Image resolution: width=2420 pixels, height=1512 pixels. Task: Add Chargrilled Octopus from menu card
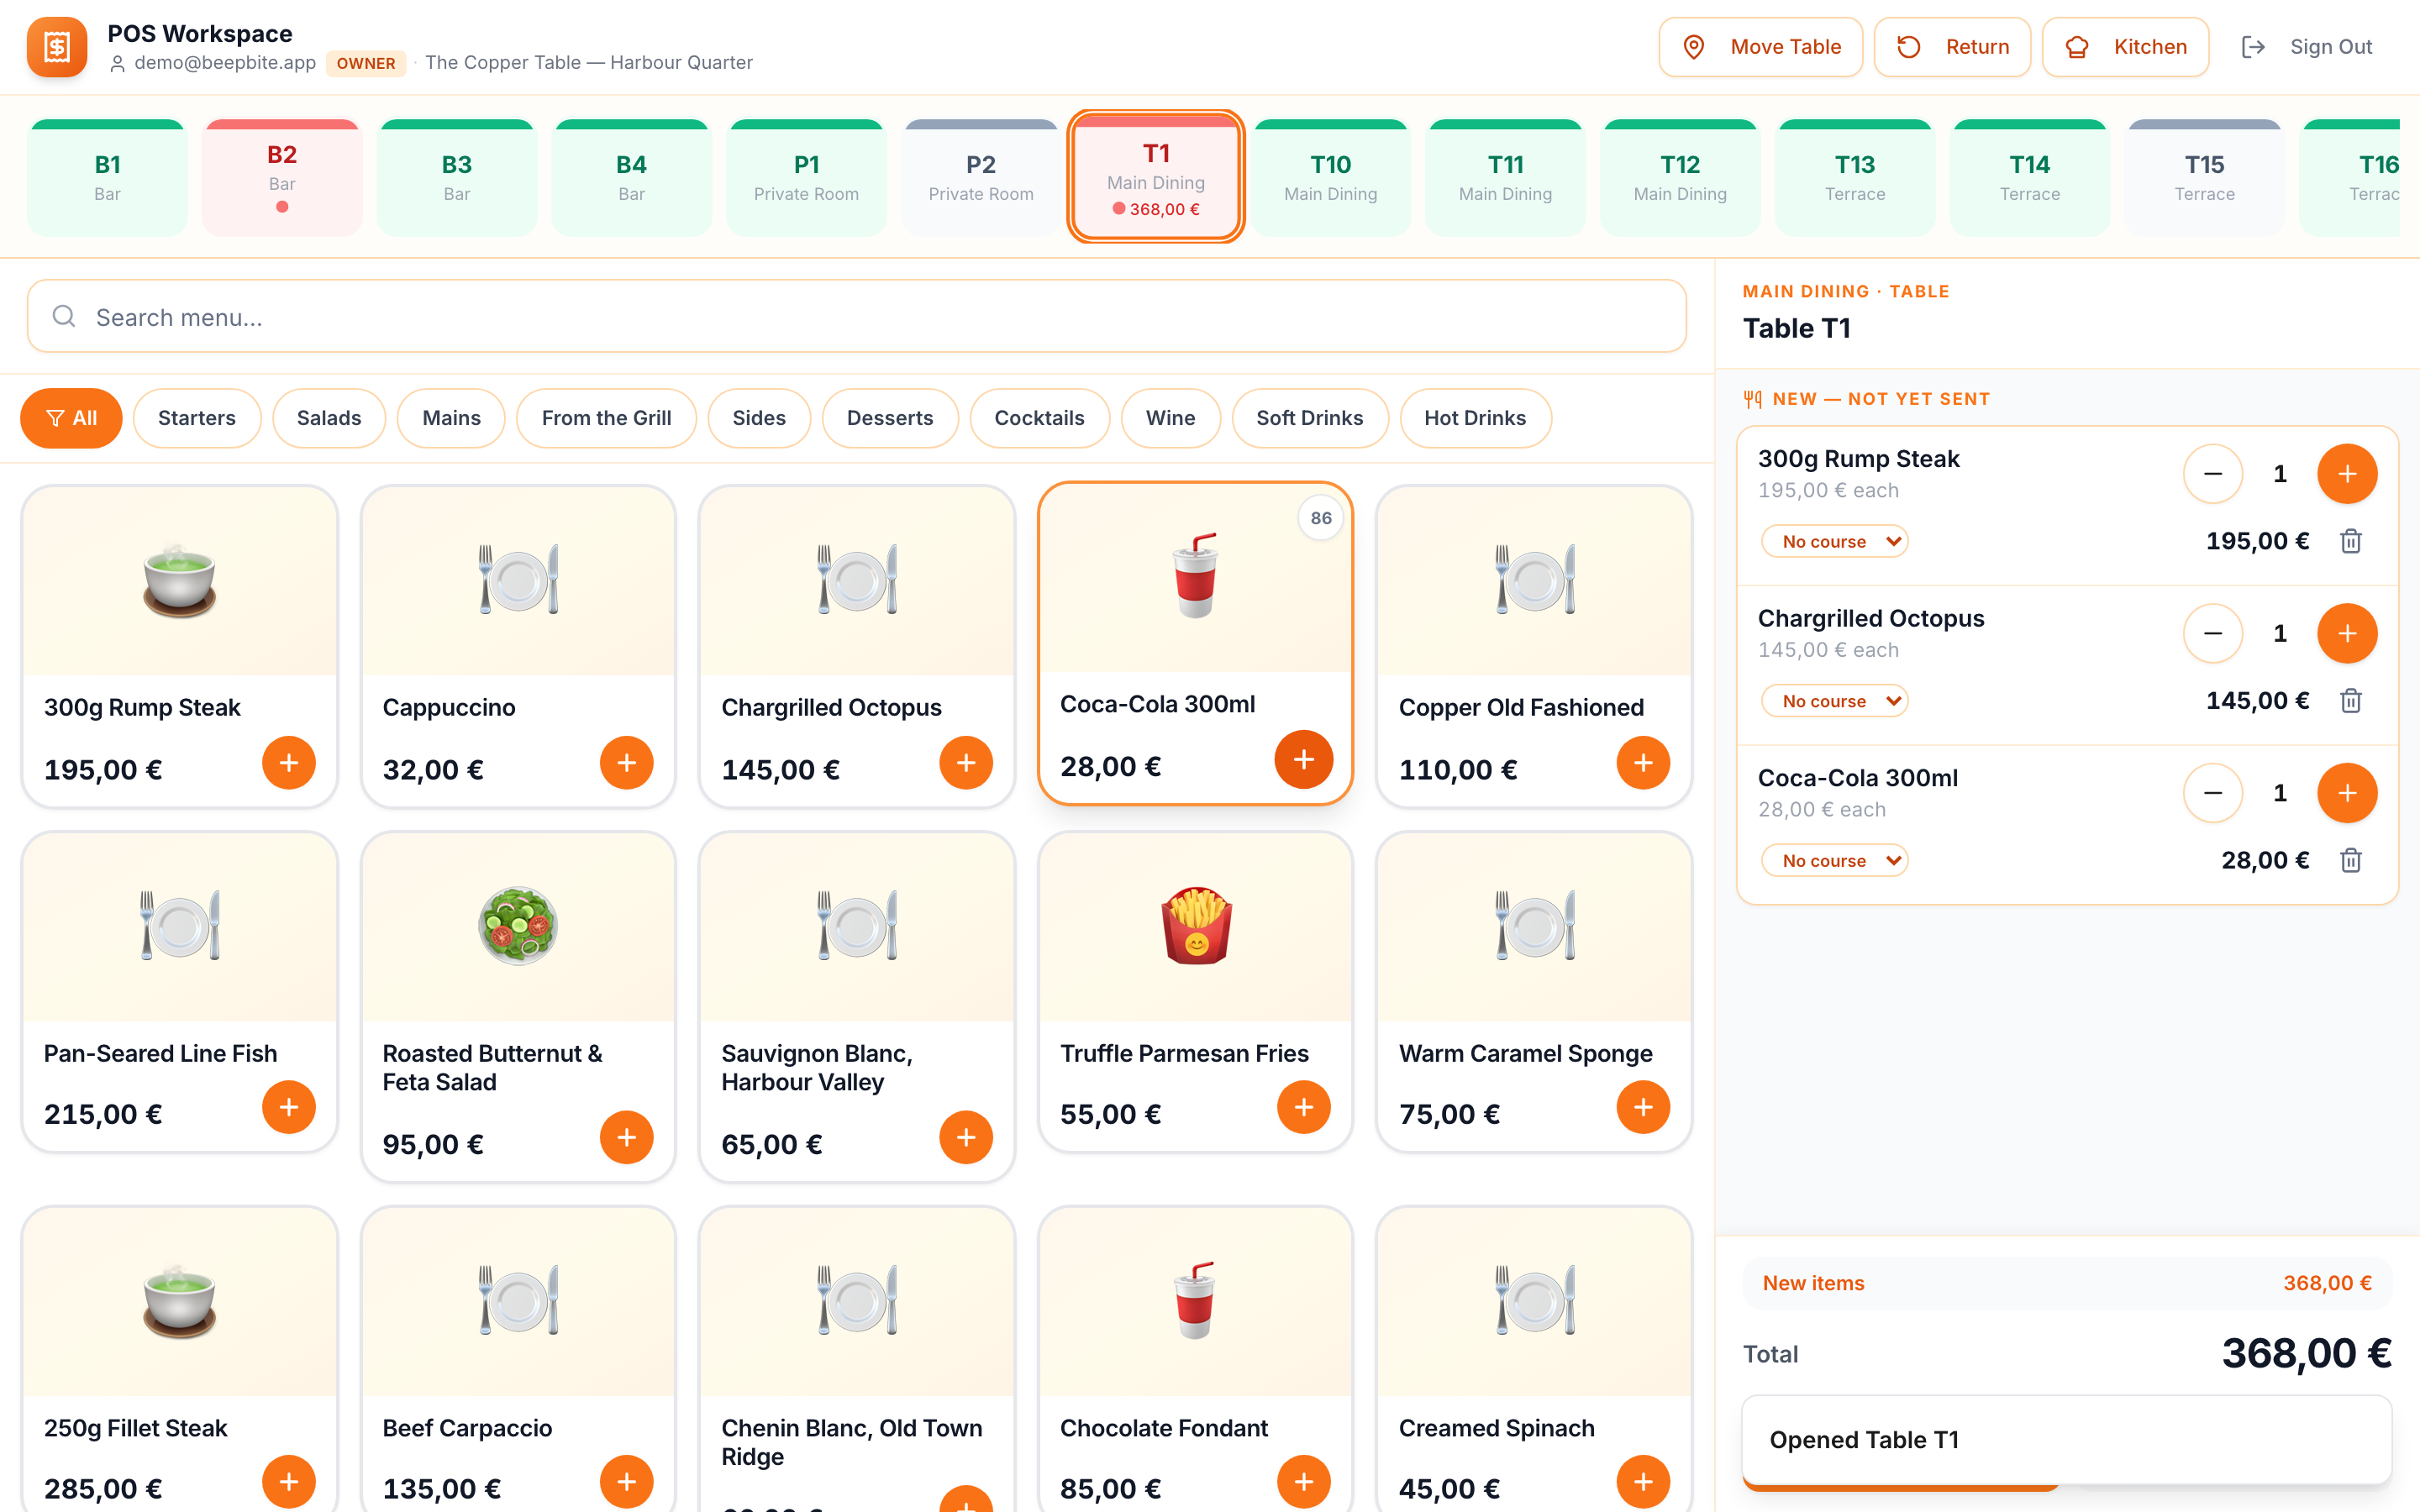[x=966, y=763]
